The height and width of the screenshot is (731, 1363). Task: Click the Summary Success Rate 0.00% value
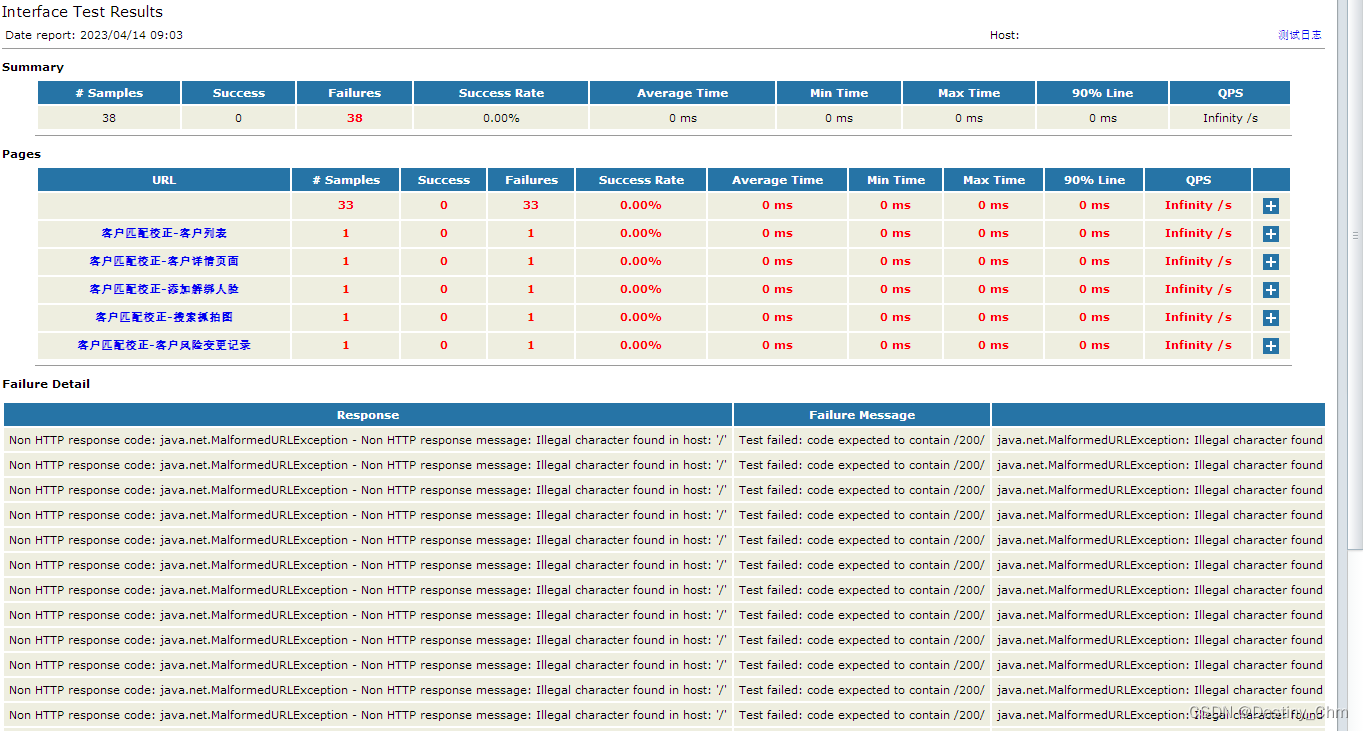tap(501, 118)
